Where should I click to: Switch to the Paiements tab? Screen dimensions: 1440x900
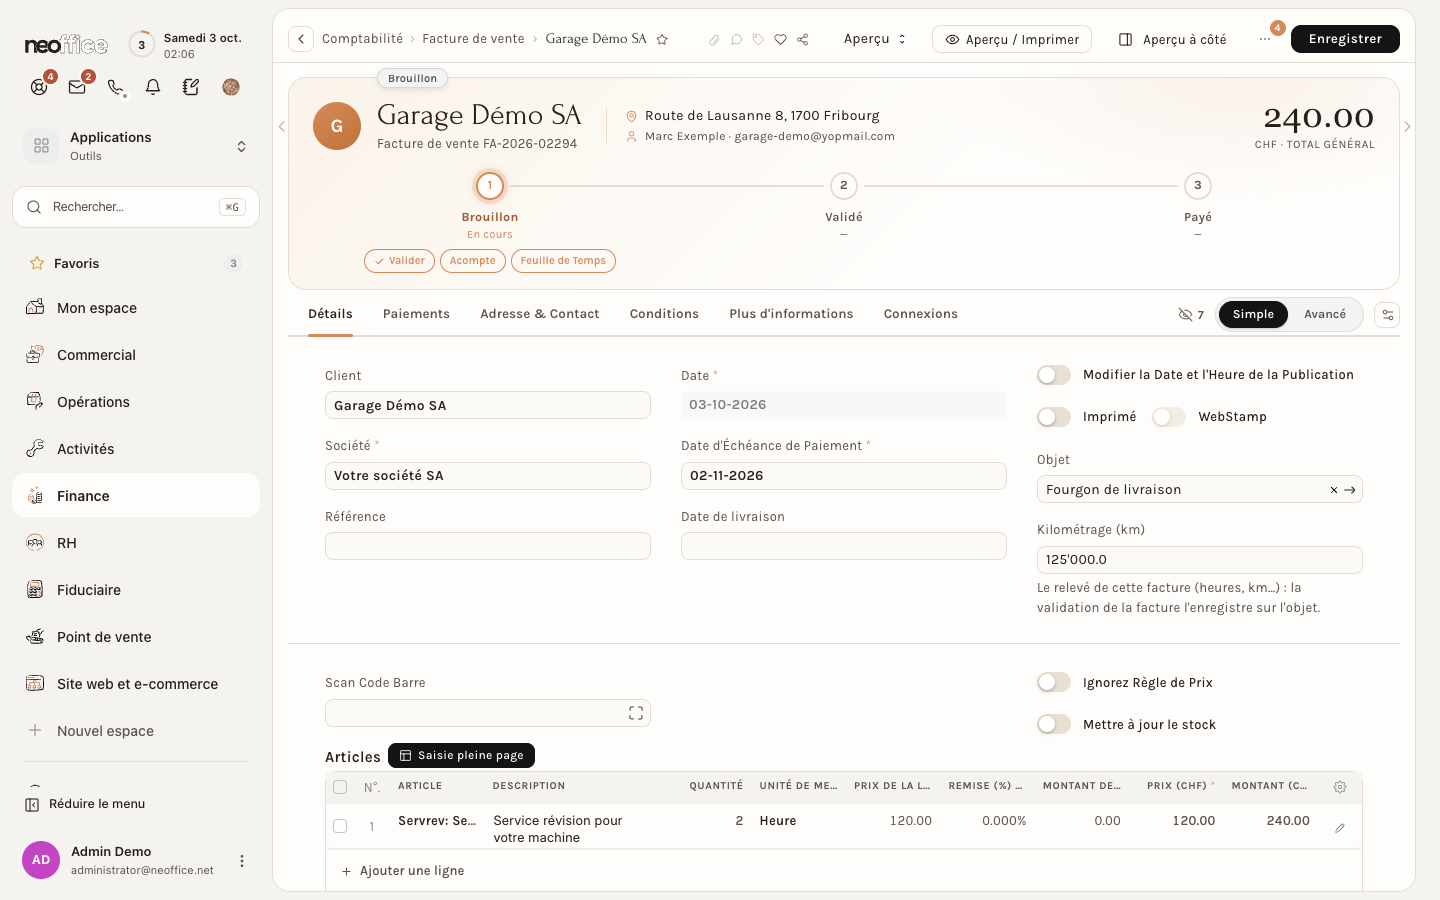pos(416,314)
